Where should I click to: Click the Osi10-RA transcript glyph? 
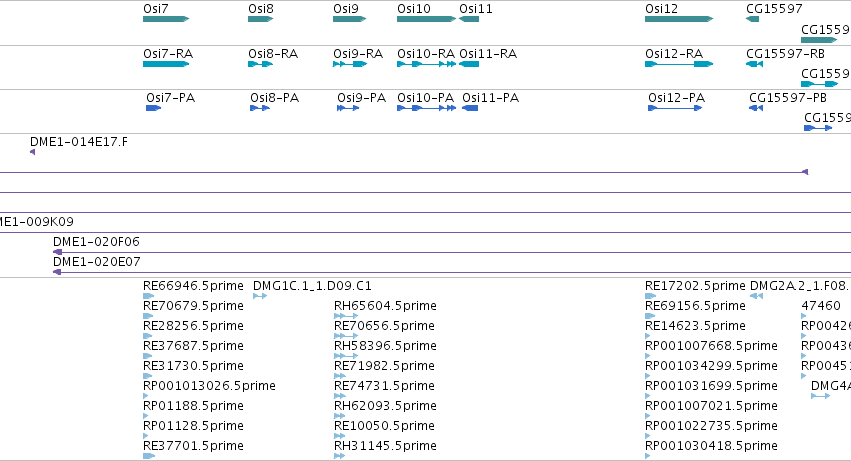(x=427, y=64)
